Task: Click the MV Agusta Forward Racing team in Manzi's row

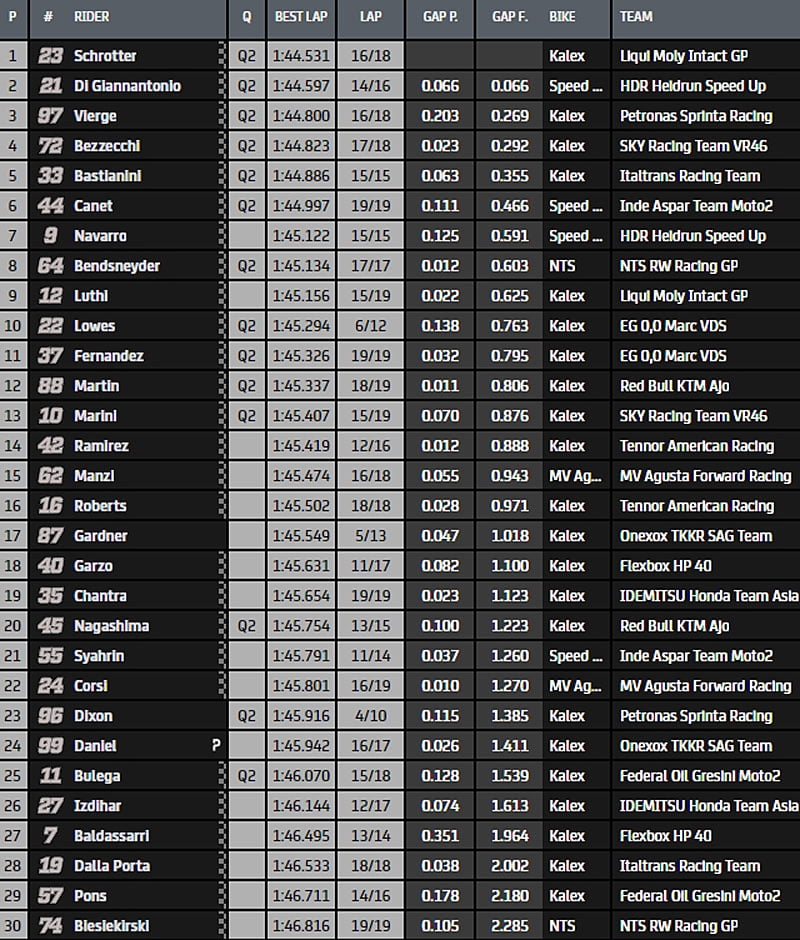Action: click(x=705, y=476)
